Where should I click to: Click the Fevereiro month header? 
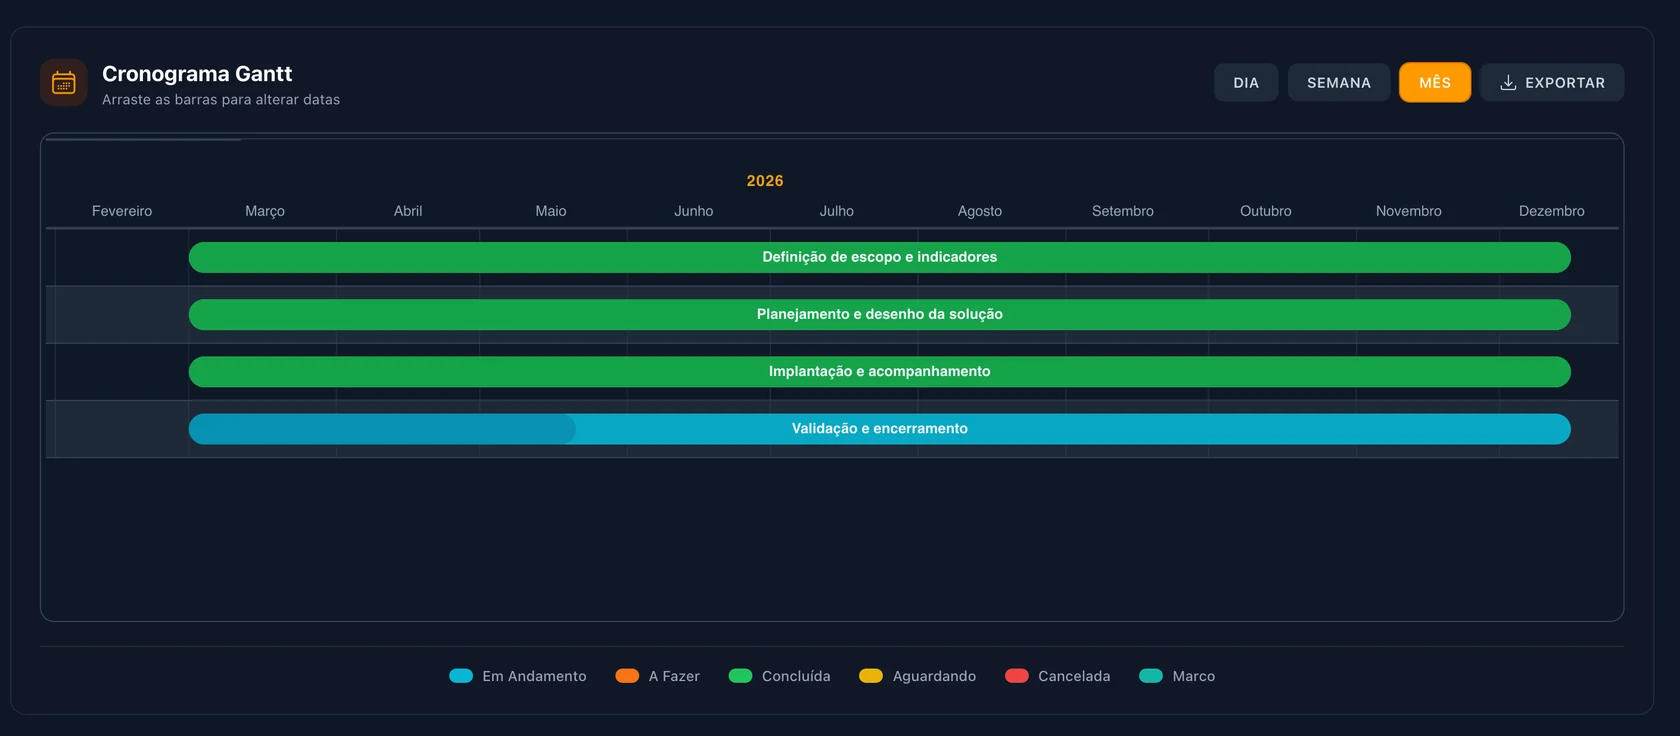[122, 211]
